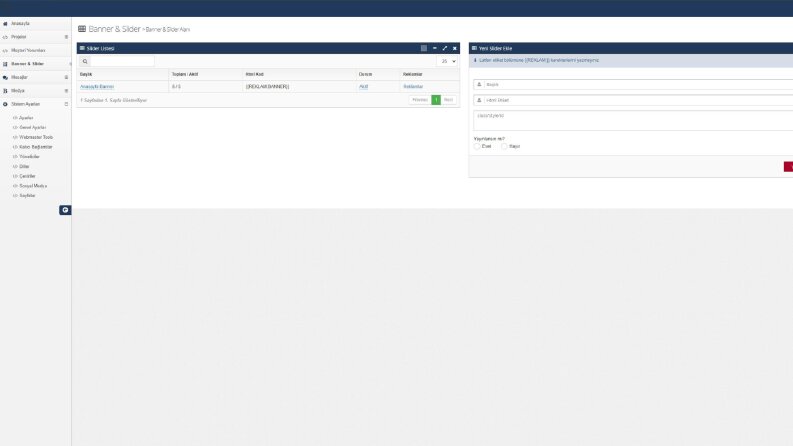Expand Slider Listesi panel to fullscreen
793x446 pixels.
point(445,48)
